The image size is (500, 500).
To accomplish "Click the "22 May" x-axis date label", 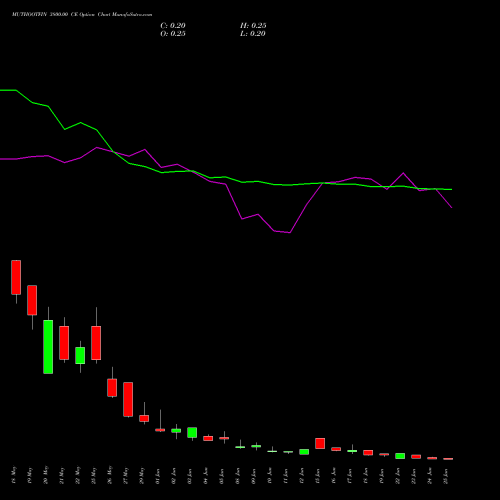I will click(78, 475).
